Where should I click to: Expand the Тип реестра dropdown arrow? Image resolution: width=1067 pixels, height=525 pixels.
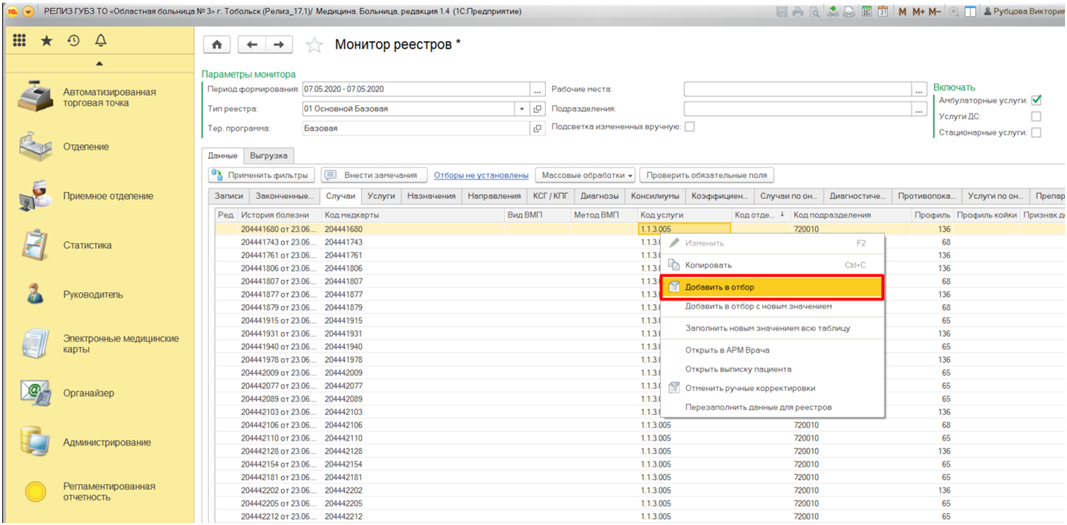522,108
